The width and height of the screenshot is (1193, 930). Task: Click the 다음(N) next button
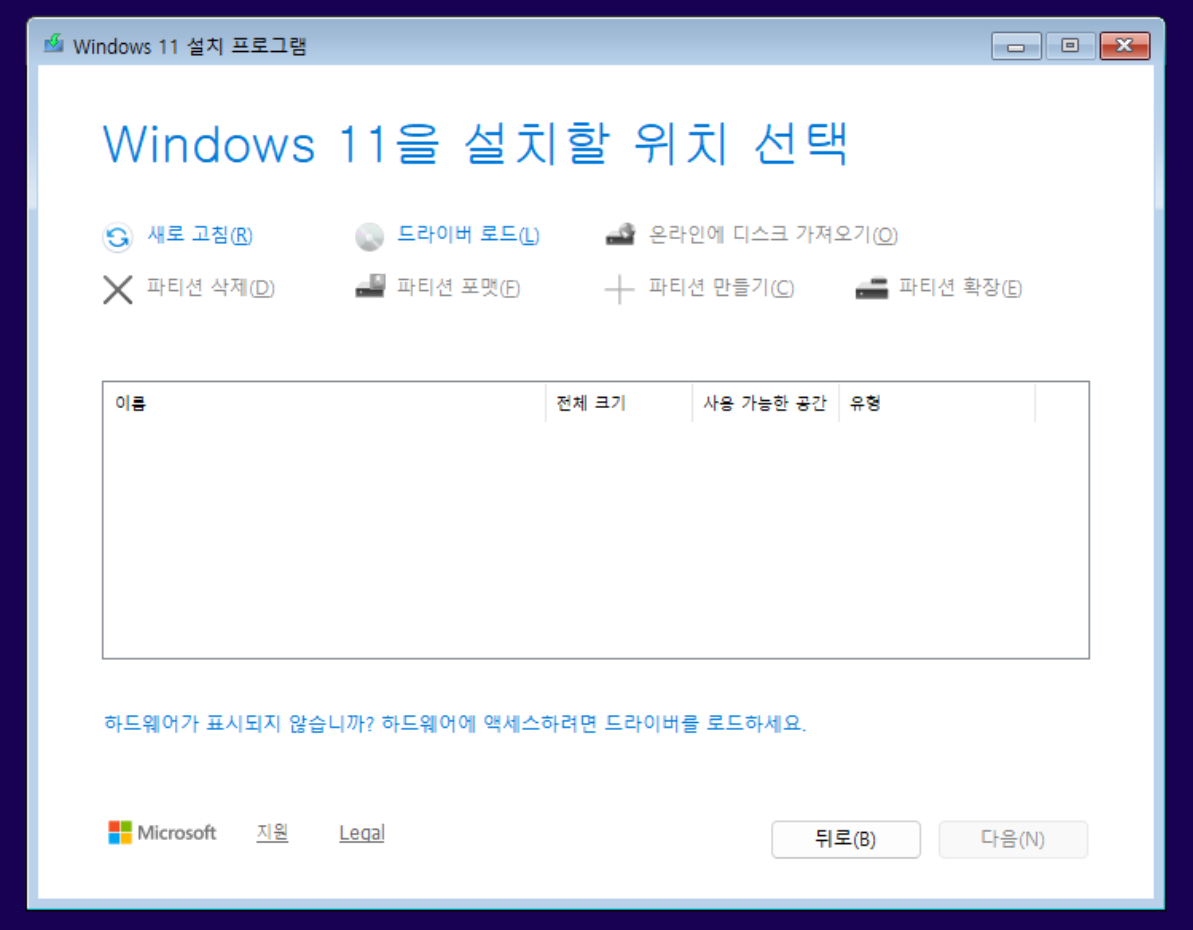tap(1013, 839)
